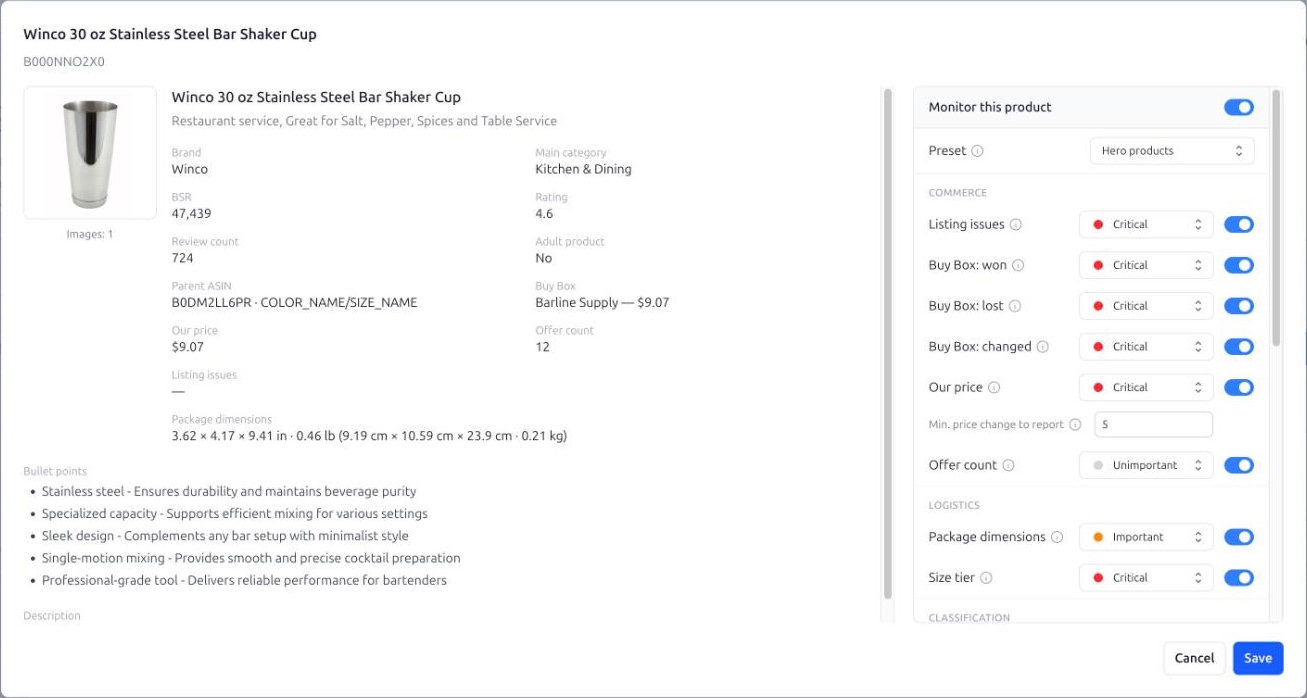Click the info icon beside Our price setting
Image resolution: width=1307 pixels, height=698 pixels.
994,388
